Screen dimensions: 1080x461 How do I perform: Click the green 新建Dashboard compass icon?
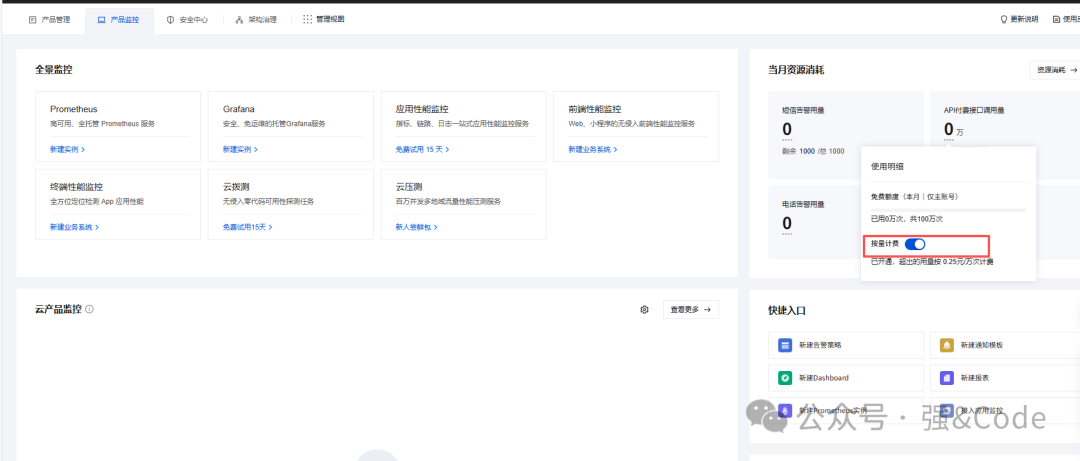(x=785, y=378)
